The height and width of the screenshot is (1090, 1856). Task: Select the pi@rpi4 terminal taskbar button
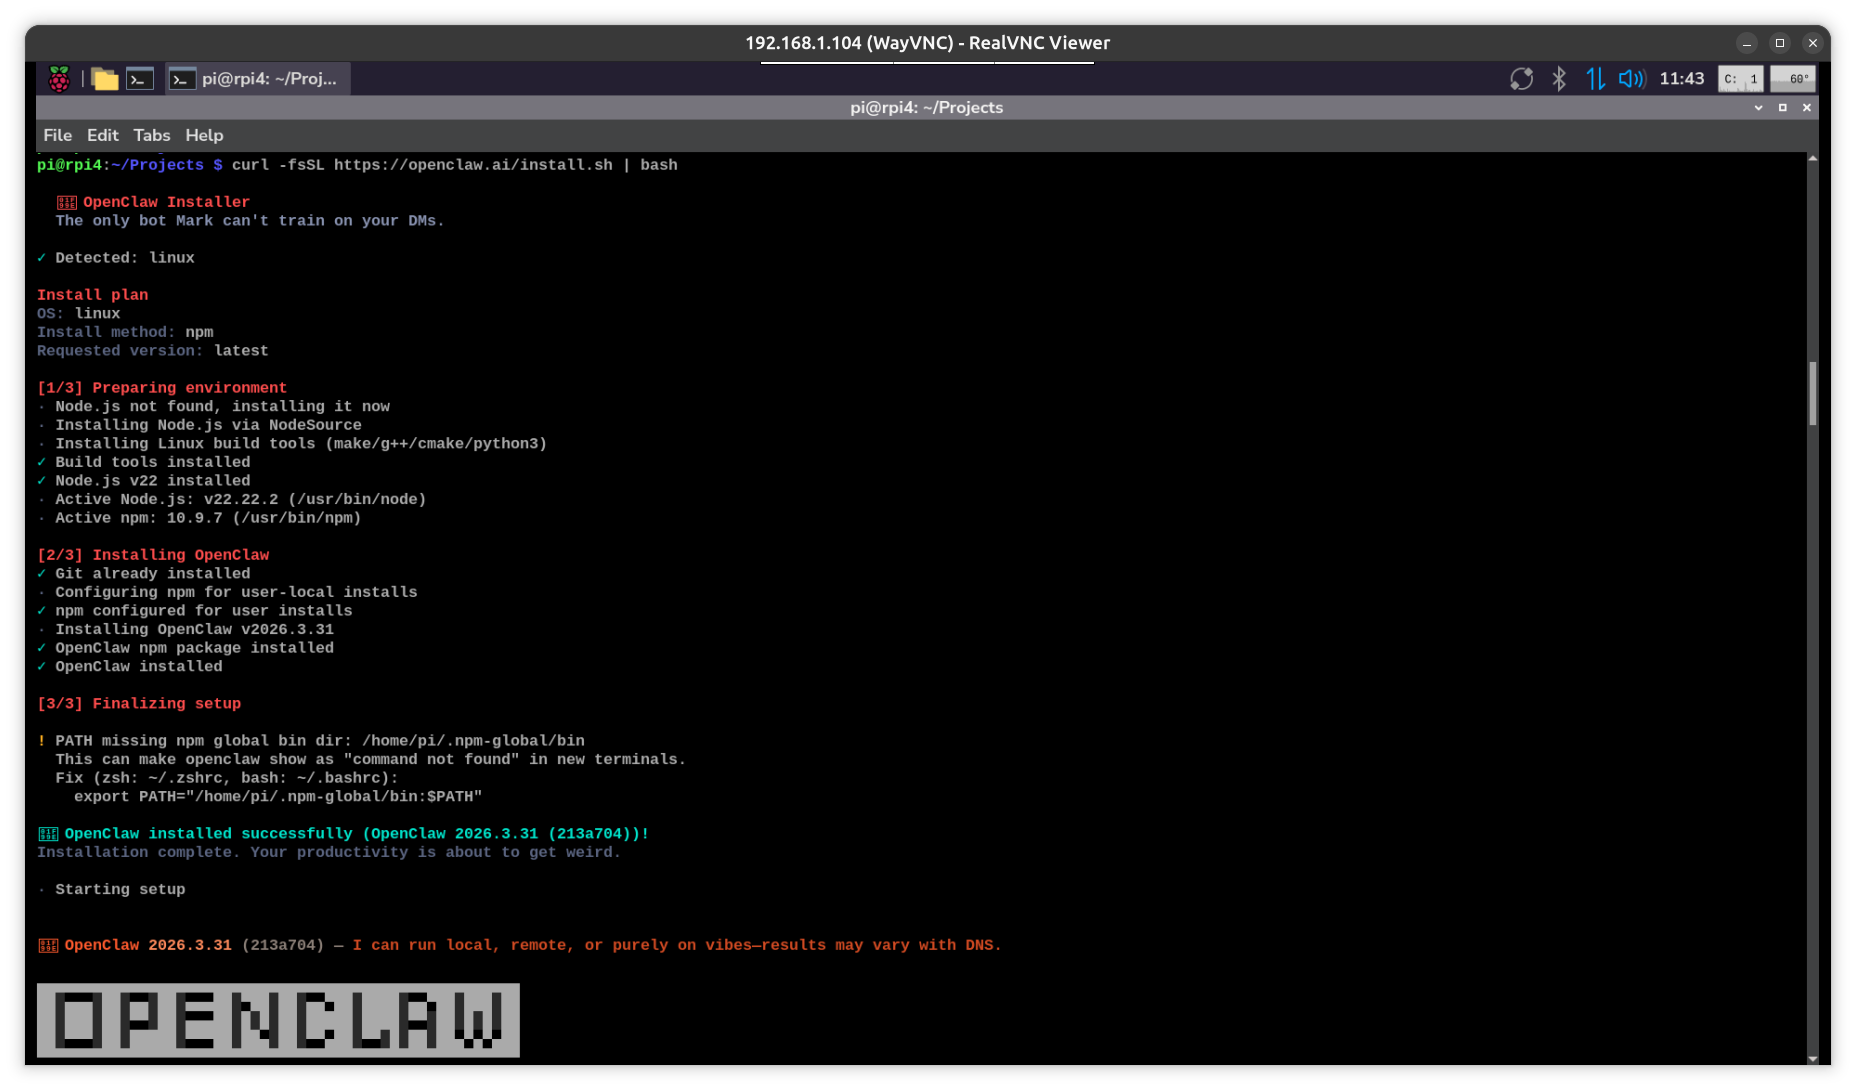[x=257, y=79]
